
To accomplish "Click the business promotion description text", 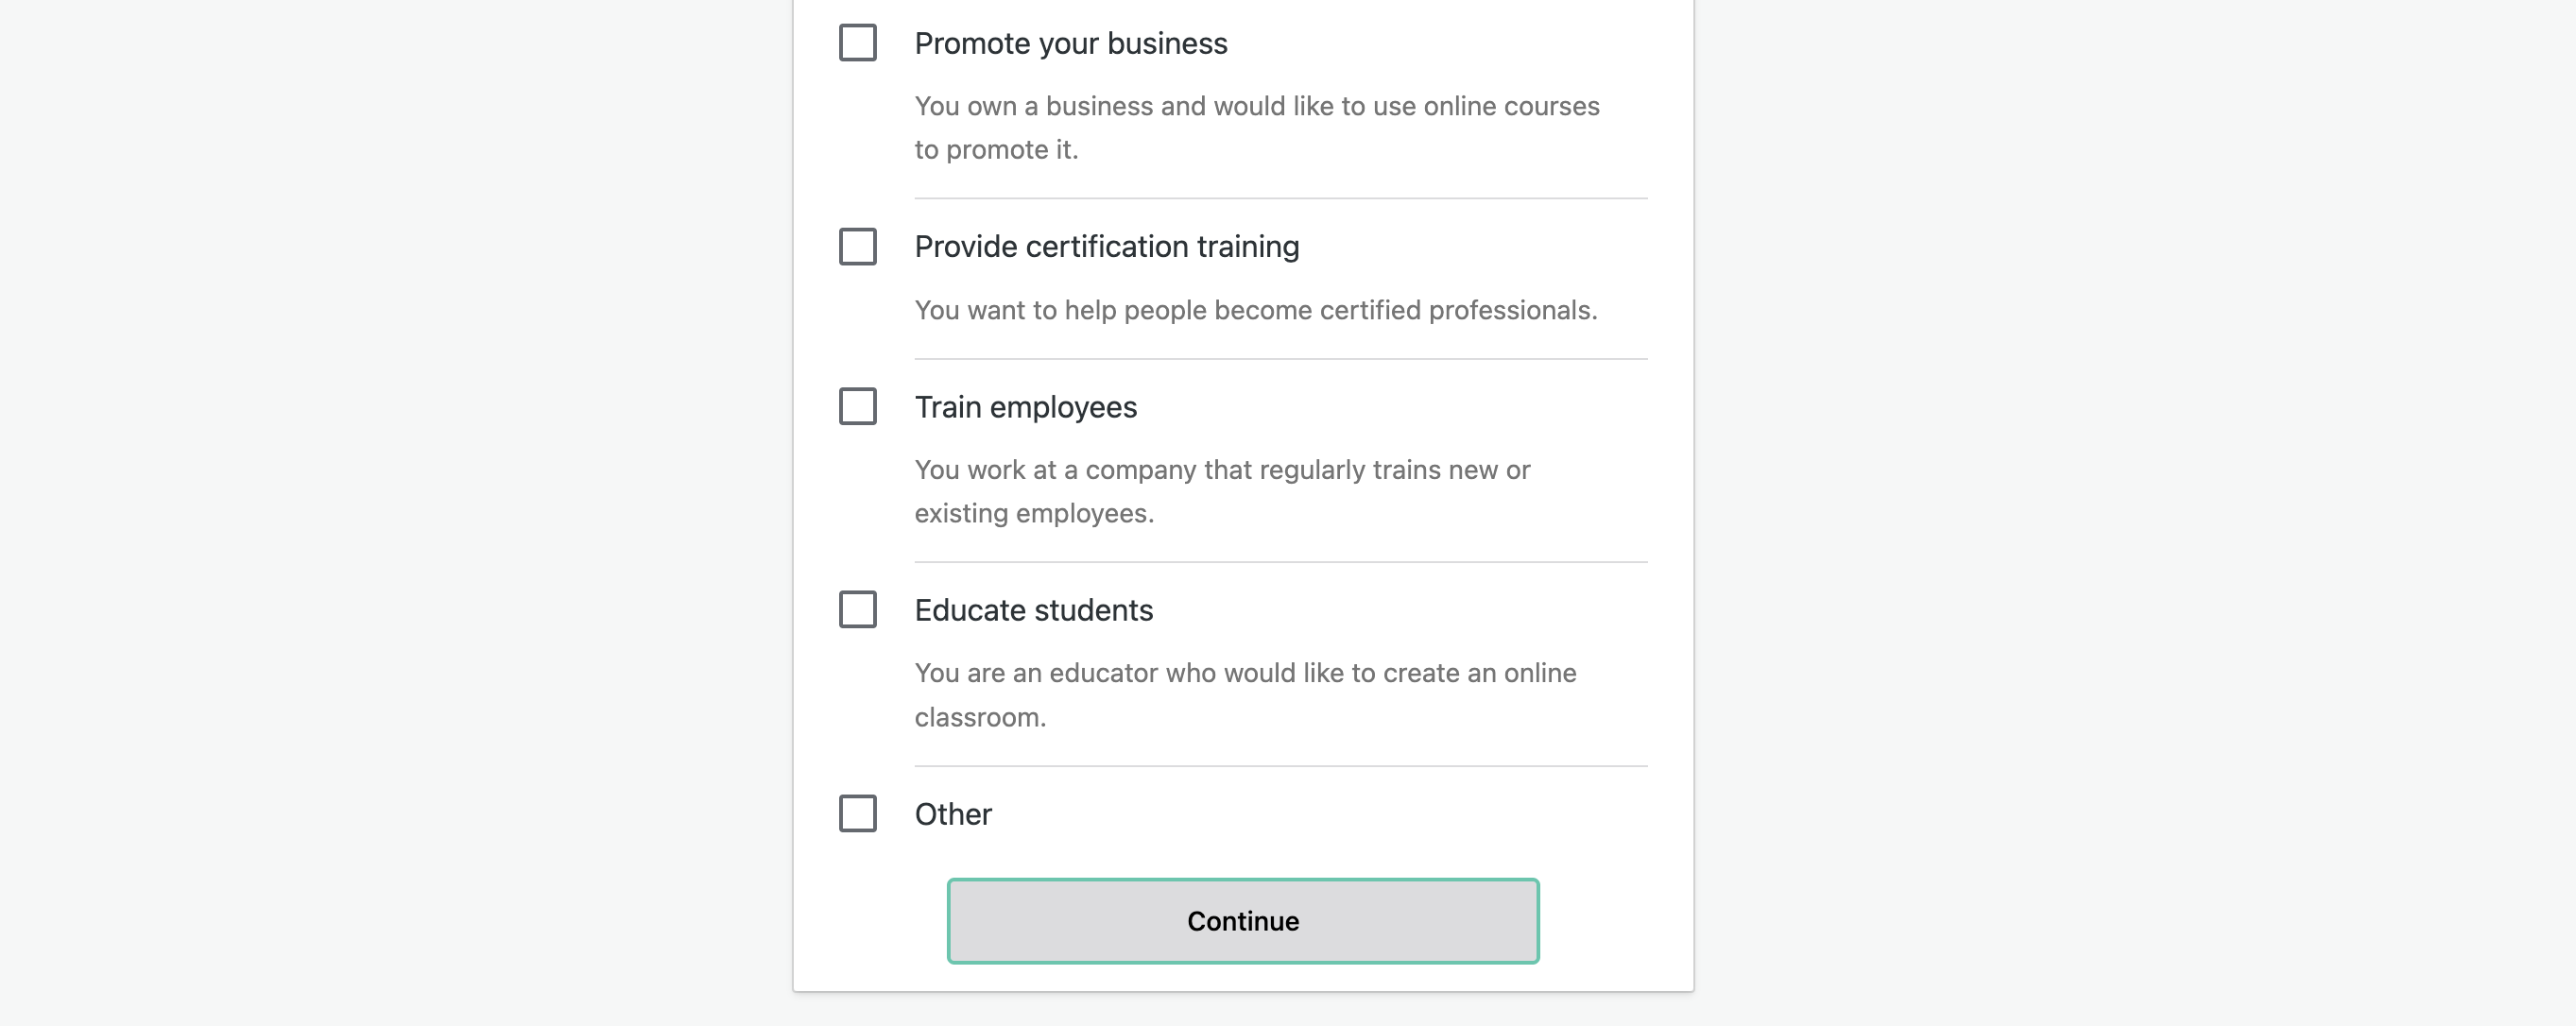I will (x=1256, y=128).
